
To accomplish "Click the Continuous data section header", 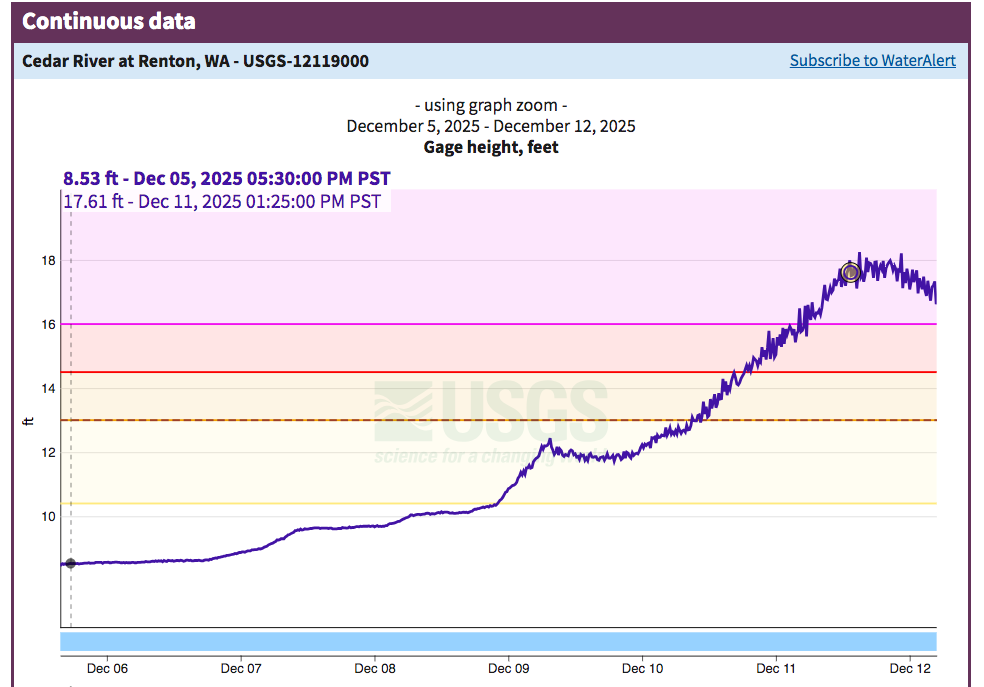I will click(109, 21).
